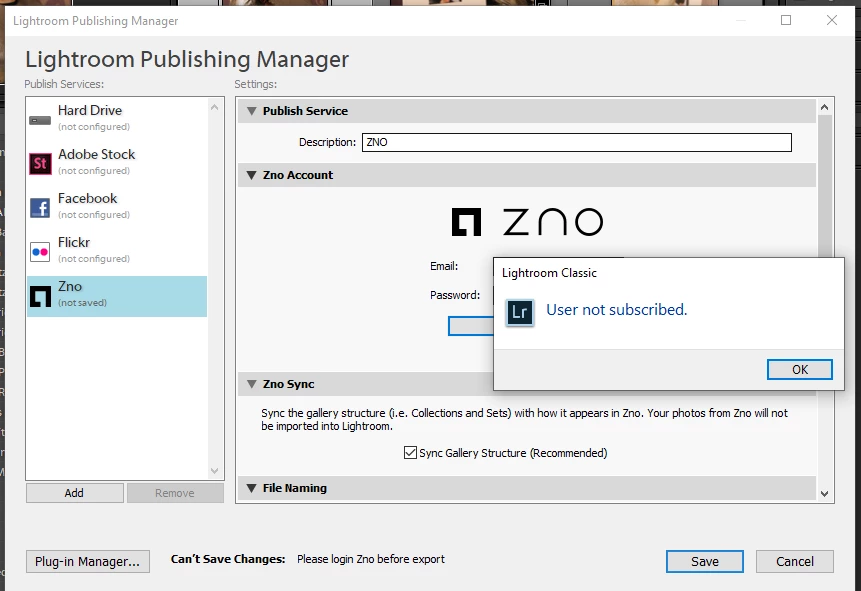Click the 'Can't Save Changes:' label
This screenshot has width=861, height=591.
(x=228, y=559)
